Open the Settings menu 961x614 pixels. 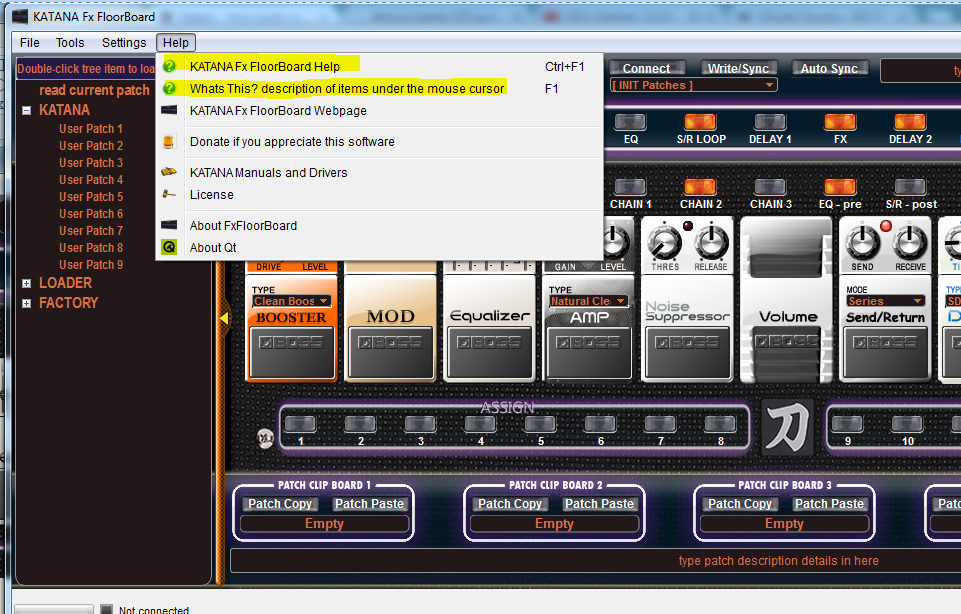(x=124, y=42)
